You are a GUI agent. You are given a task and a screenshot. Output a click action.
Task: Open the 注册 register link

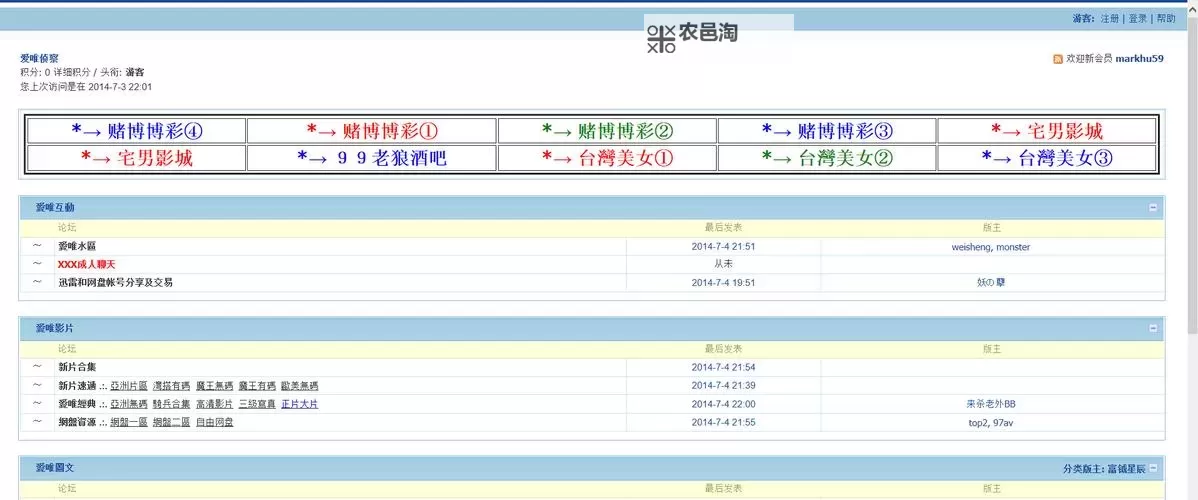click(1109, 19)
